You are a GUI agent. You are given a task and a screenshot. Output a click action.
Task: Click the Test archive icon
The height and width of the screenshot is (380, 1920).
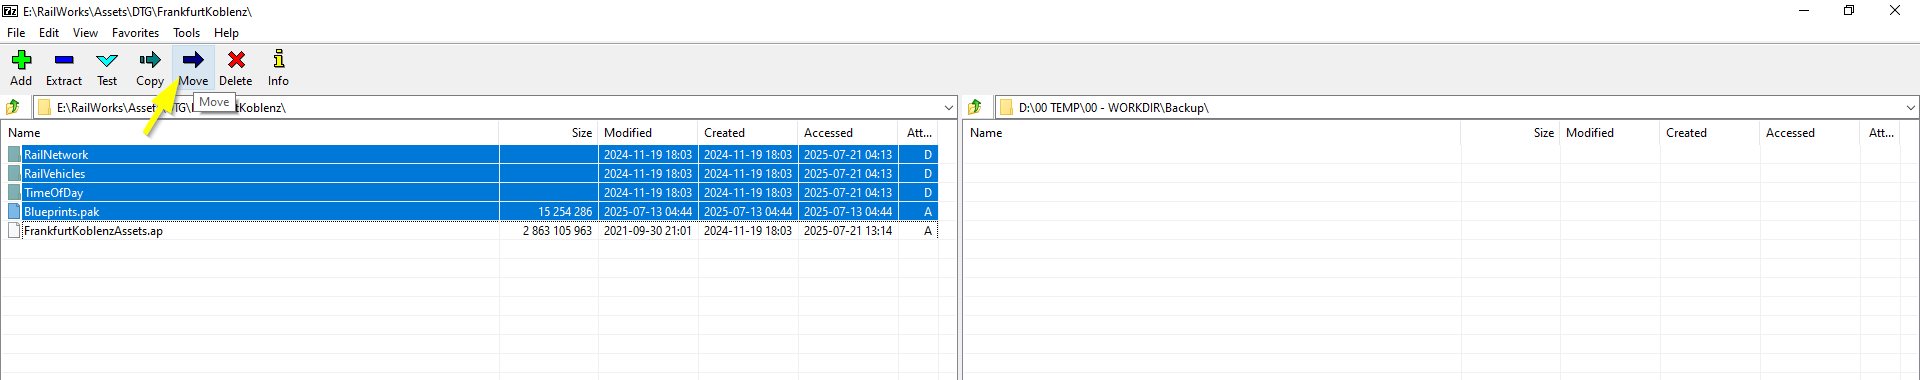(x=107, y=61)
